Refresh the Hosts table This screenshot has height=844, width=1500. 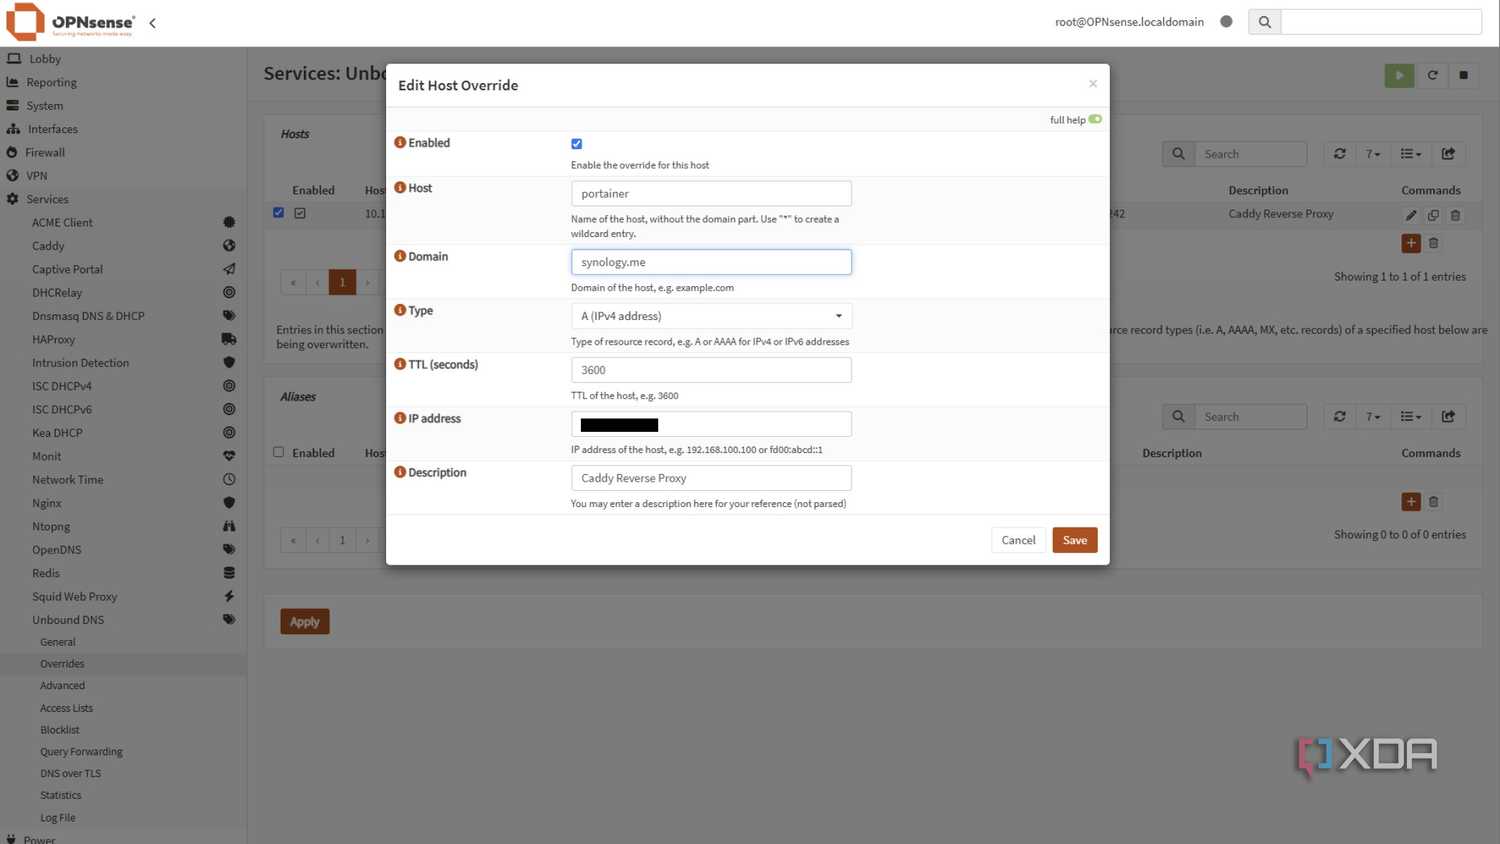click(1340, 154)
